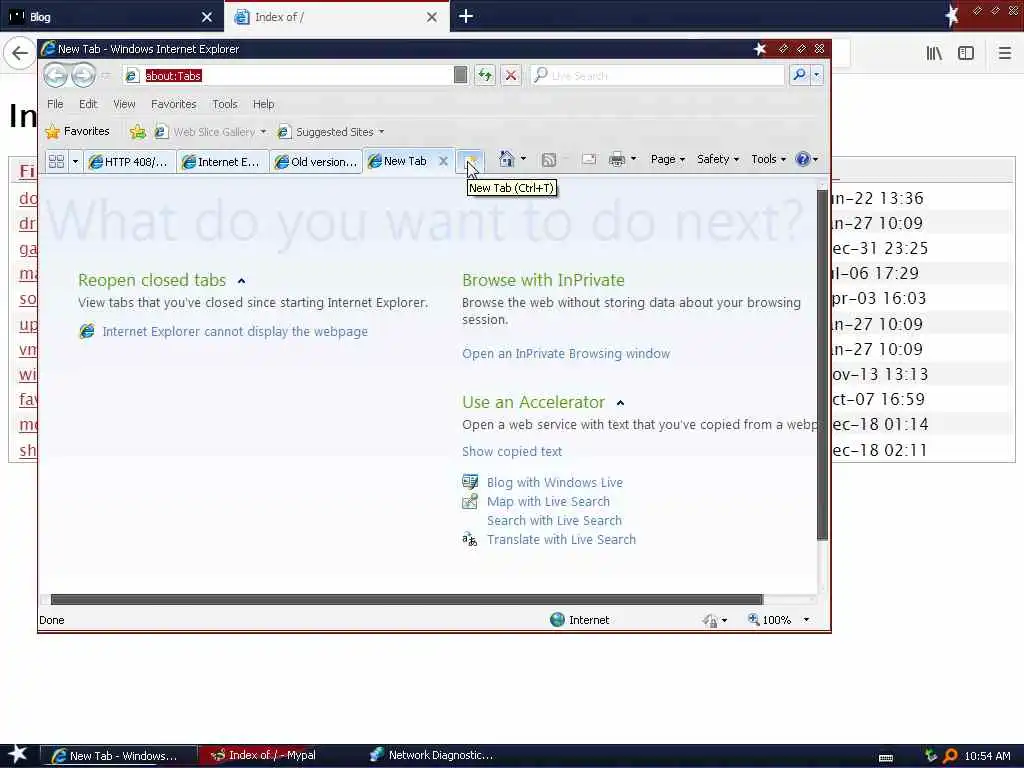The height and width of the screenshot is (768, 1024).
Task: Refresh the page in Internet Explorer
Action: pos(485,76)
